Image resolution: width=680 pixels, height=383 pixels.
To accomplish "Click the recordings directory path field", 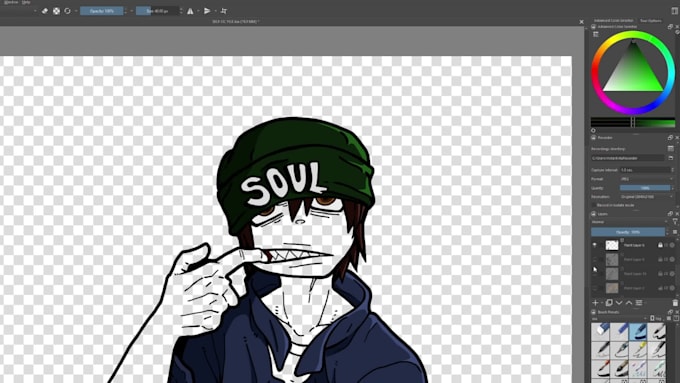I will click(x=628, y=158).
